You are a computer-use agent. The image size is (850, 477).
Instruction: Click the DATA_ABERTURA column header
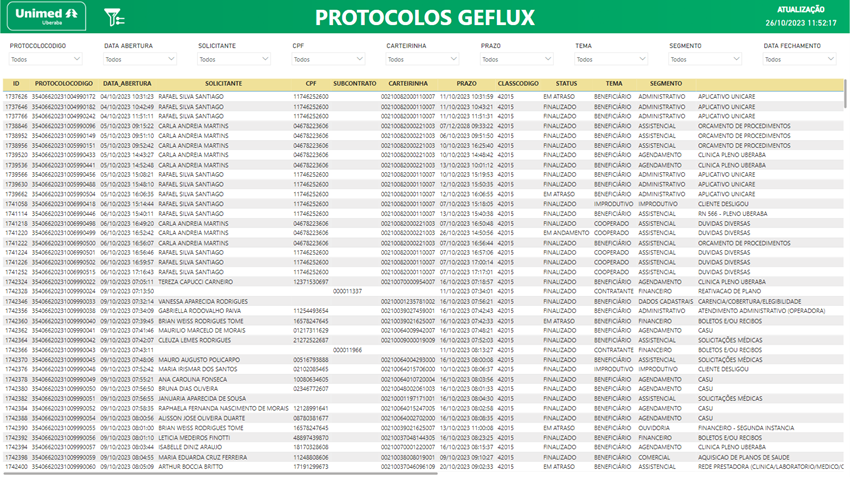pos(127,83)
